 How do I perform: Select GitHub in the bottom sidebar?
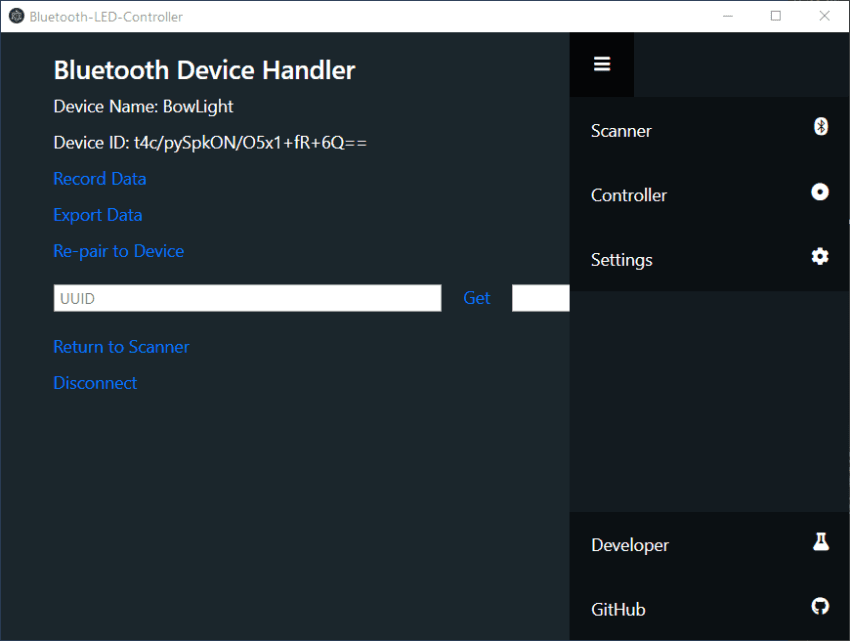point(617,609)
